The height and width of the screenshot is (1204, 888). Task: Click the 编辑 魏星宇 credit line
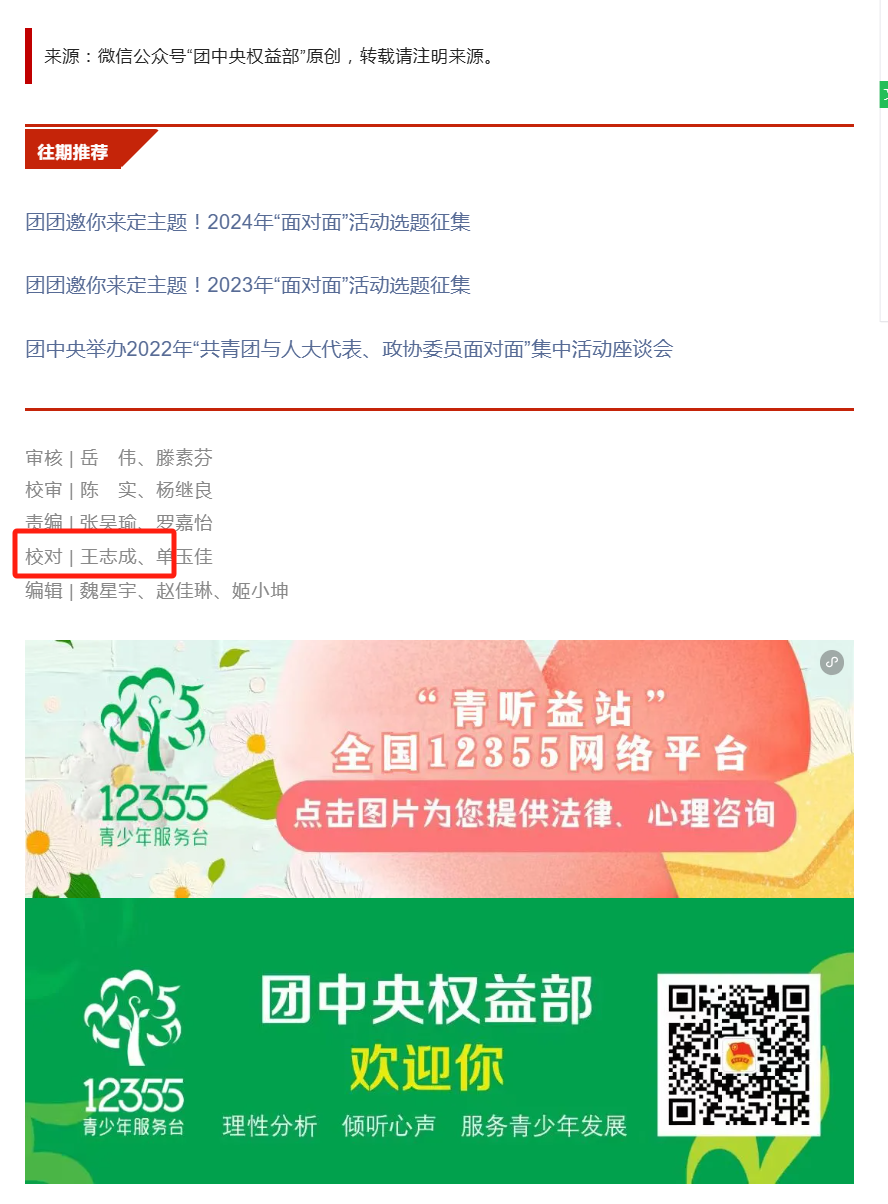[157, 590]
